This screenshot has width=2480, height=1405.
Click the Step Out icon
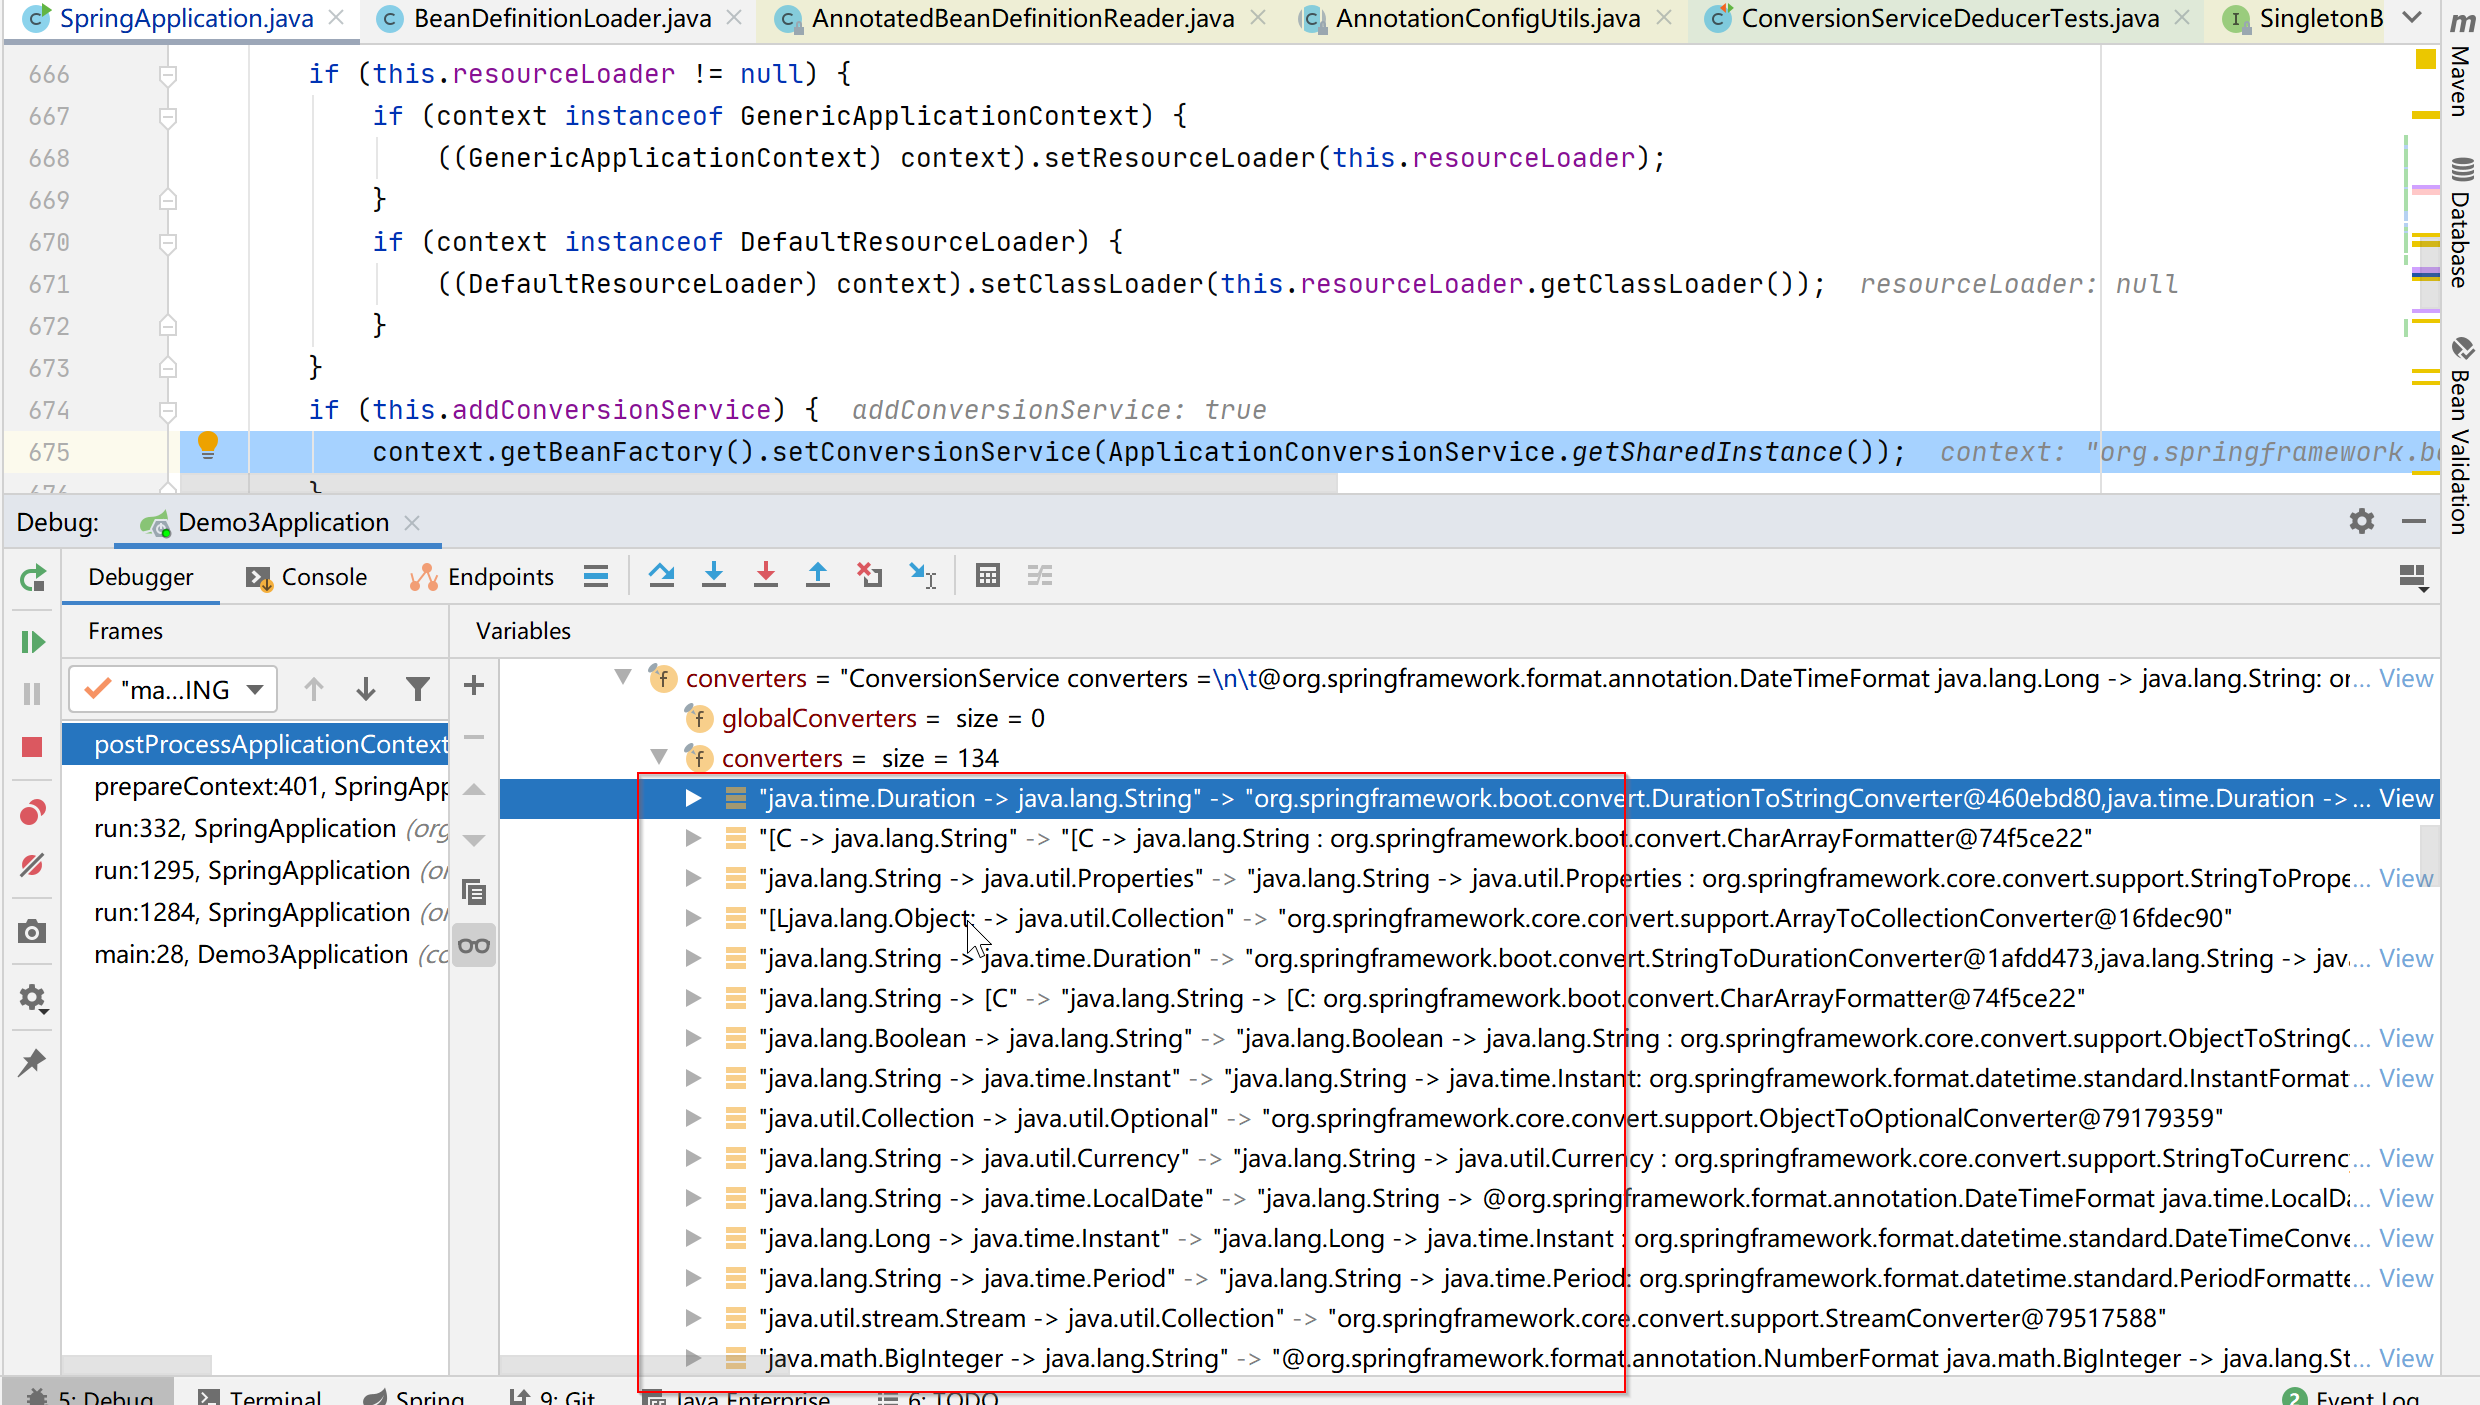click(818, 577)
